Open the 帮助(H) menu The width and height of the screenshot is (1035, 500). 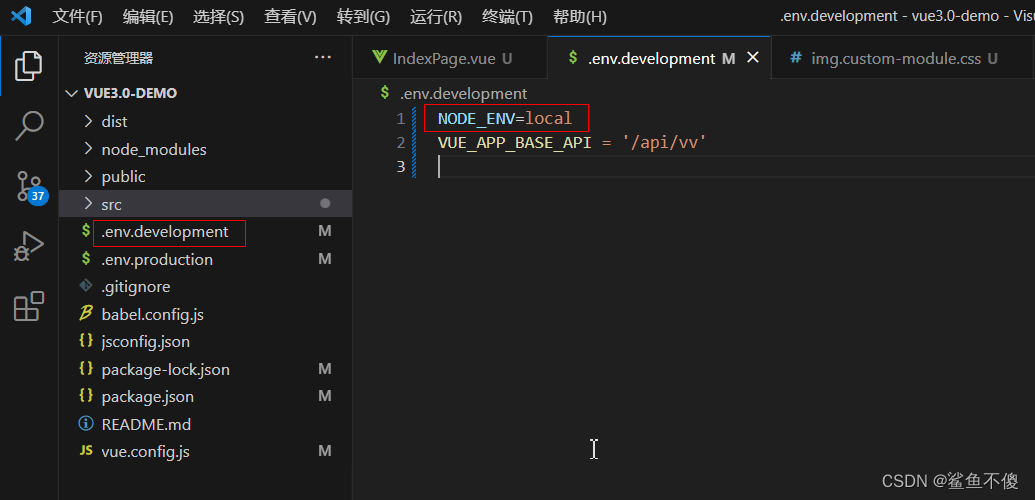pos(580,17)
